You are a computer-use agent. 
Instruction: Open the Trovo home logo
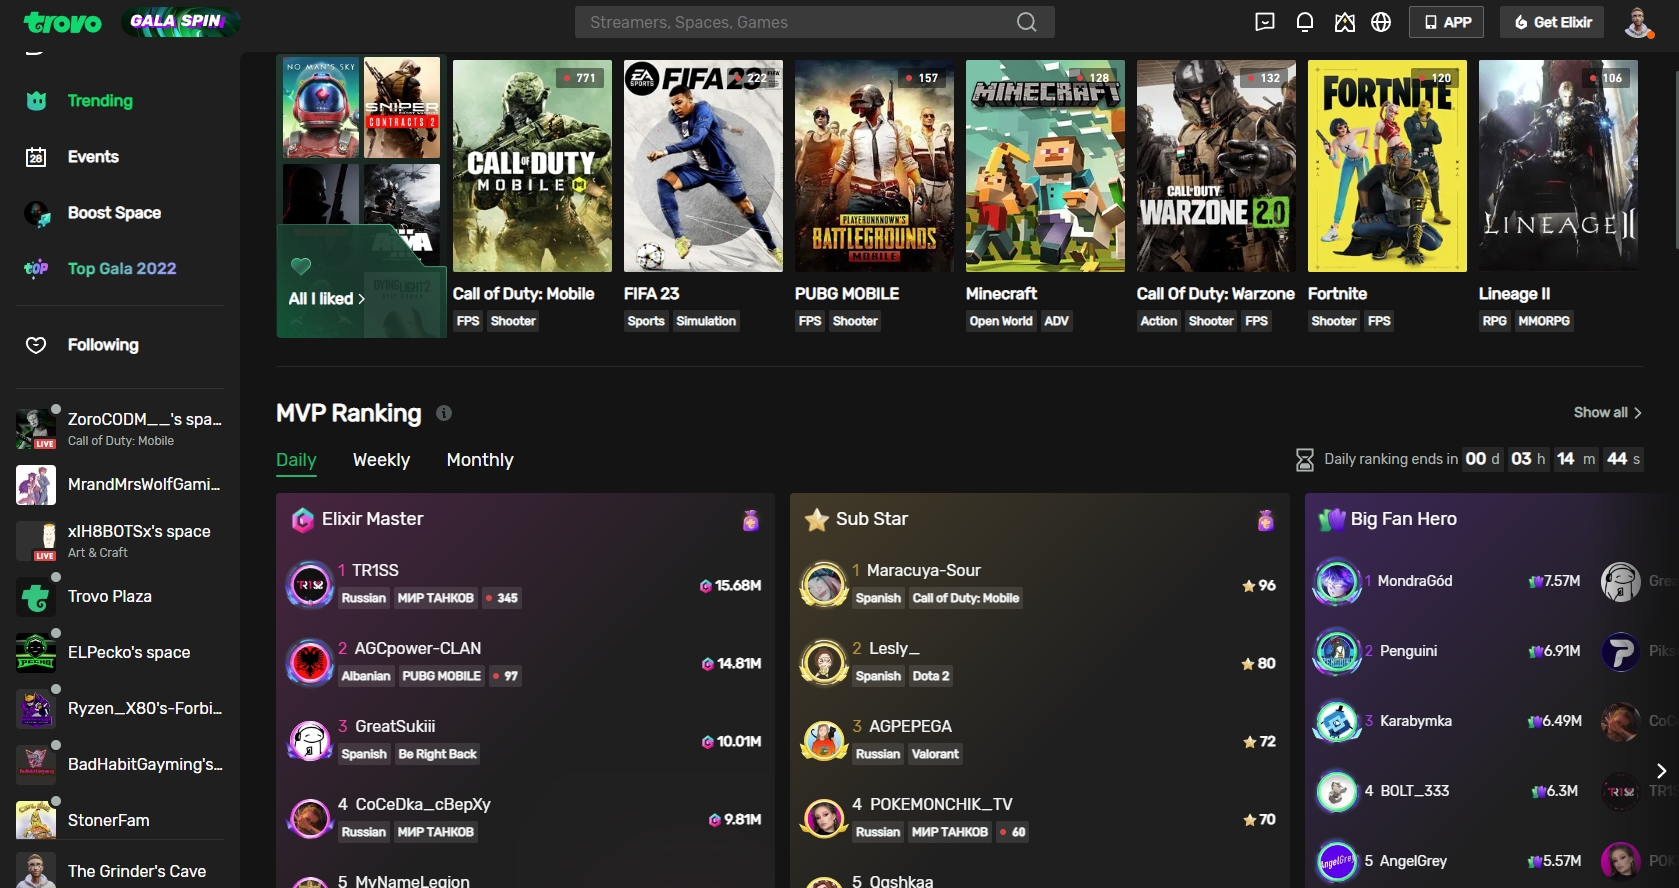pos(63,22)
